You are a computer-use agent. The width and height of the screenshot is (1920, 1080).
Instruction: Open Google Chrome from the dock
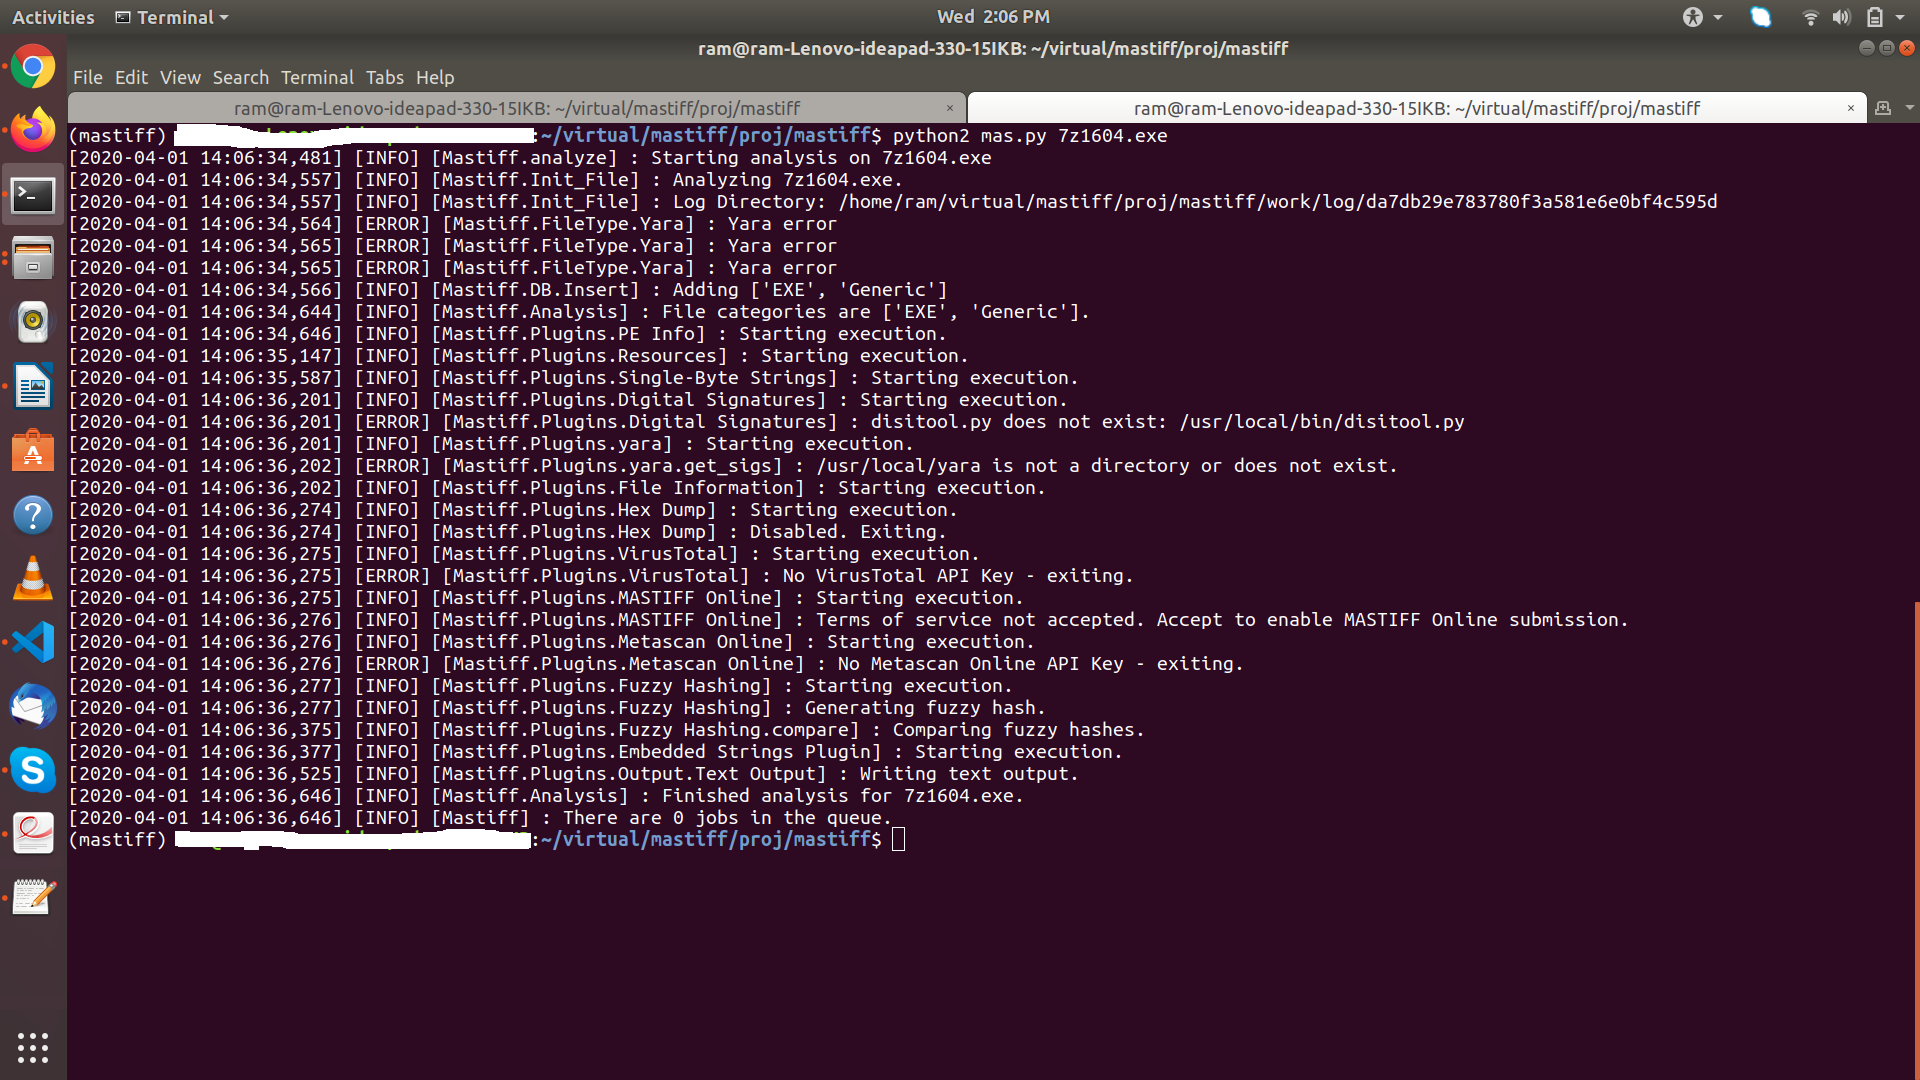coord(33,67)
